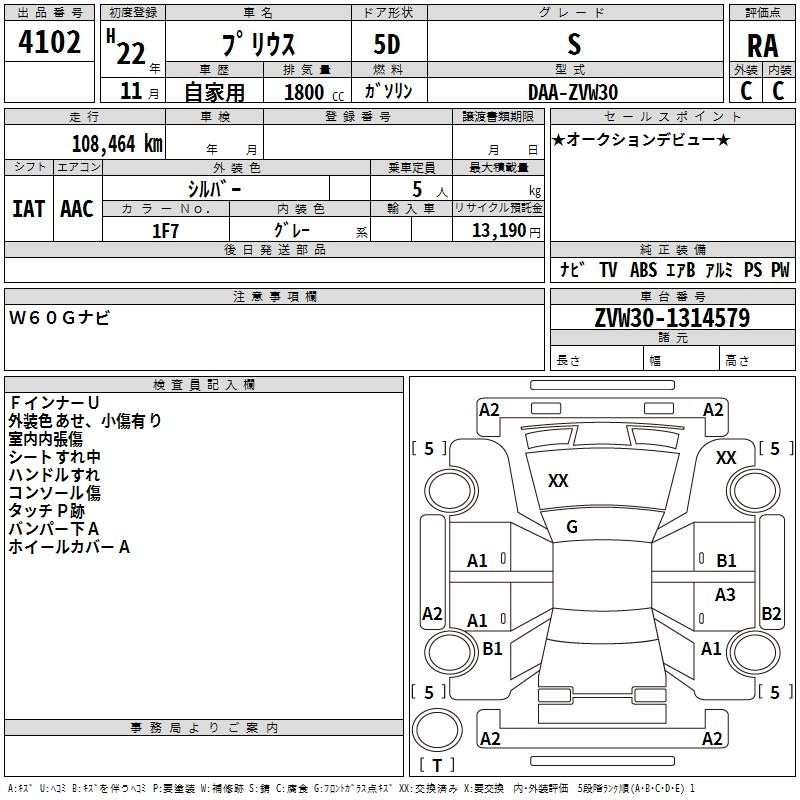Click the B2 mark on right side sill
The image size is (800, 800).
771,613
